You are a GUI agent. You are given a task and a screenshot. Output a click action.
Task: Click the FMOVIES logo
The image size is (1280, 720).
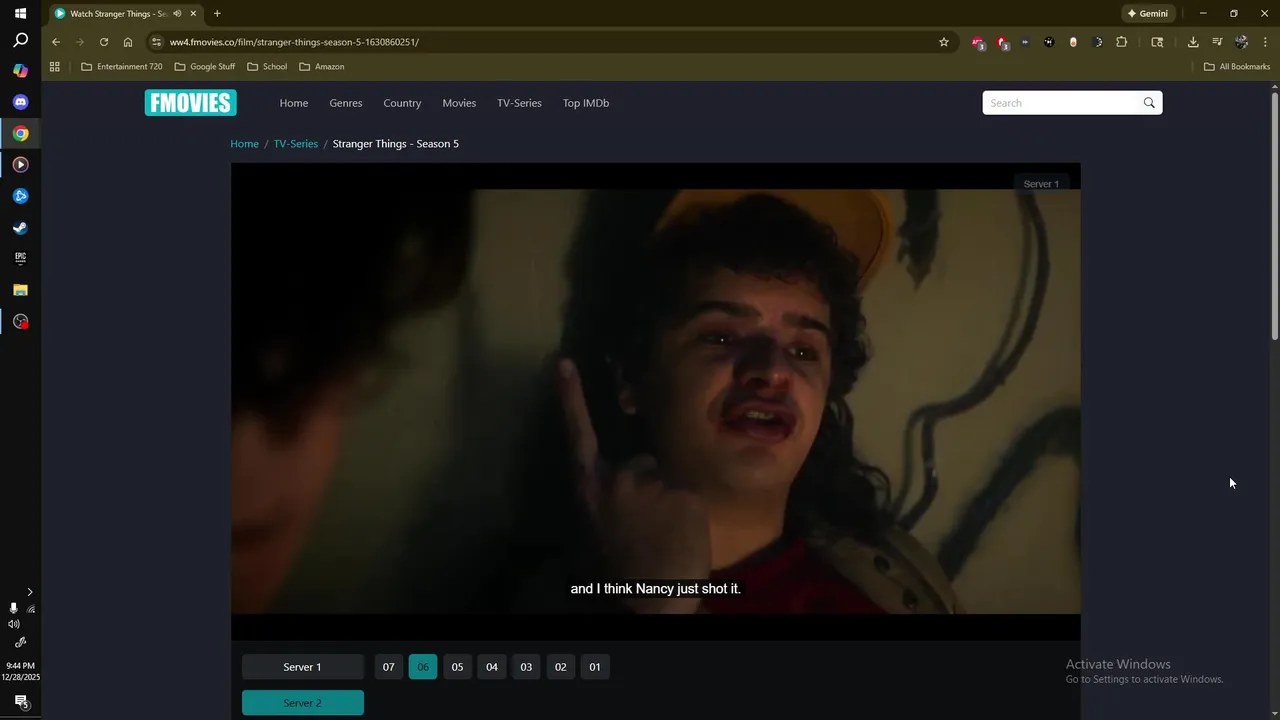click(x=190, y=103)
